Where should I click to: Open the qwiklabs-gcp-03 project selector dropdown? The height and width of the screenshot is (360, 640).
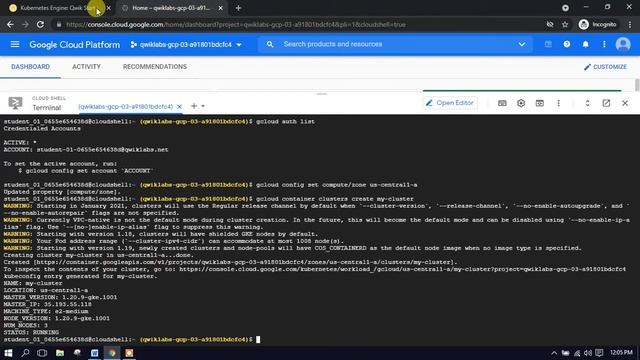click(x=186, y=44)
